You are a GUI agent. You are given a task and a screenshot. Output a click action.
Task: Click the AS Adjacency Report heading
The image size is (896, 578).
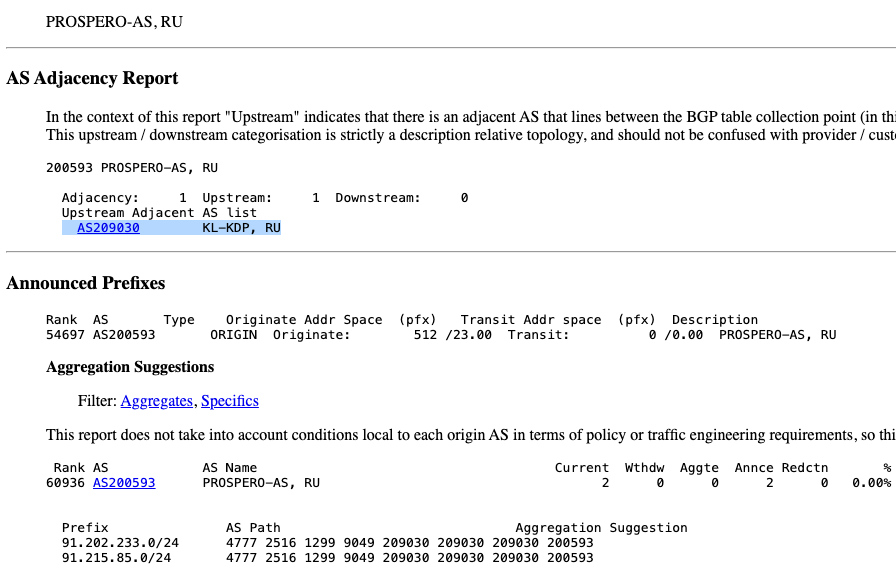click(92, 78)
